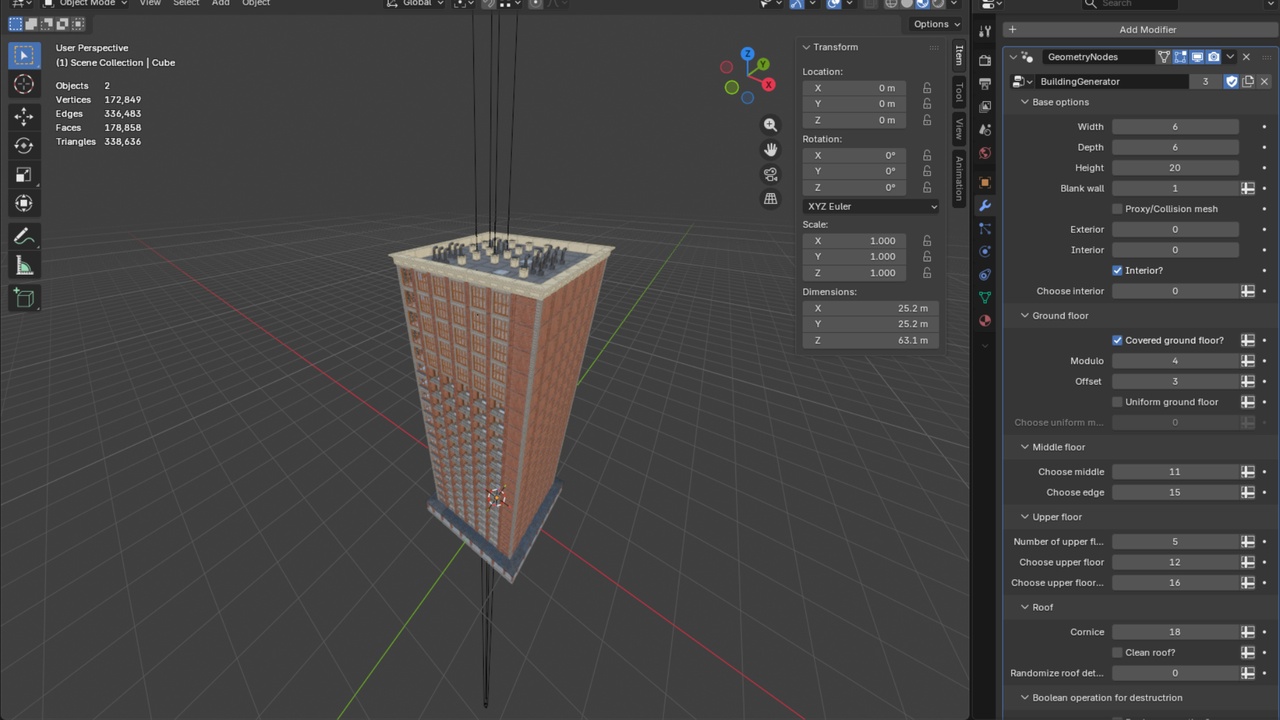1280x720 pixels.
Task: Pick the Rotate tool
Action: pyautogui.click(x=24, y=146)
